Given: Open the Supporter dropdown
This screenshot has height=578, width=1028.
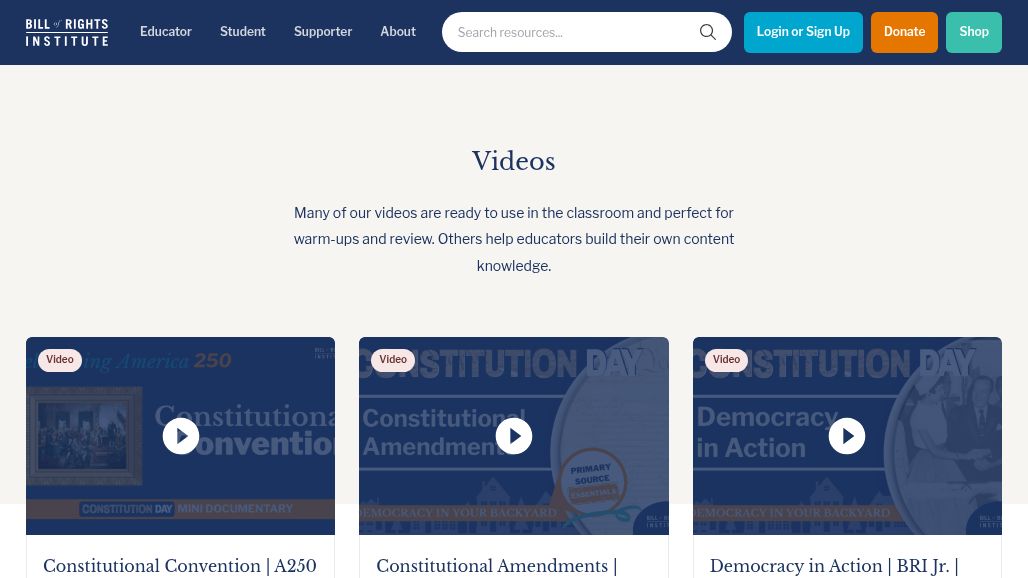Looking at the screenshot, I should [x=323, y=31].
